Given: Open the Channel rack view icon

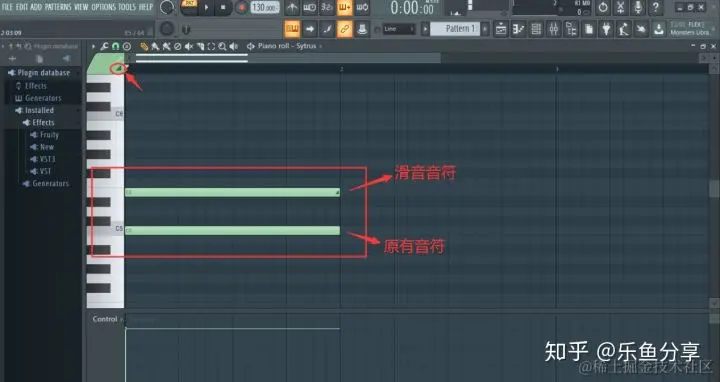Looking at the screenshot, I should 536,29.
